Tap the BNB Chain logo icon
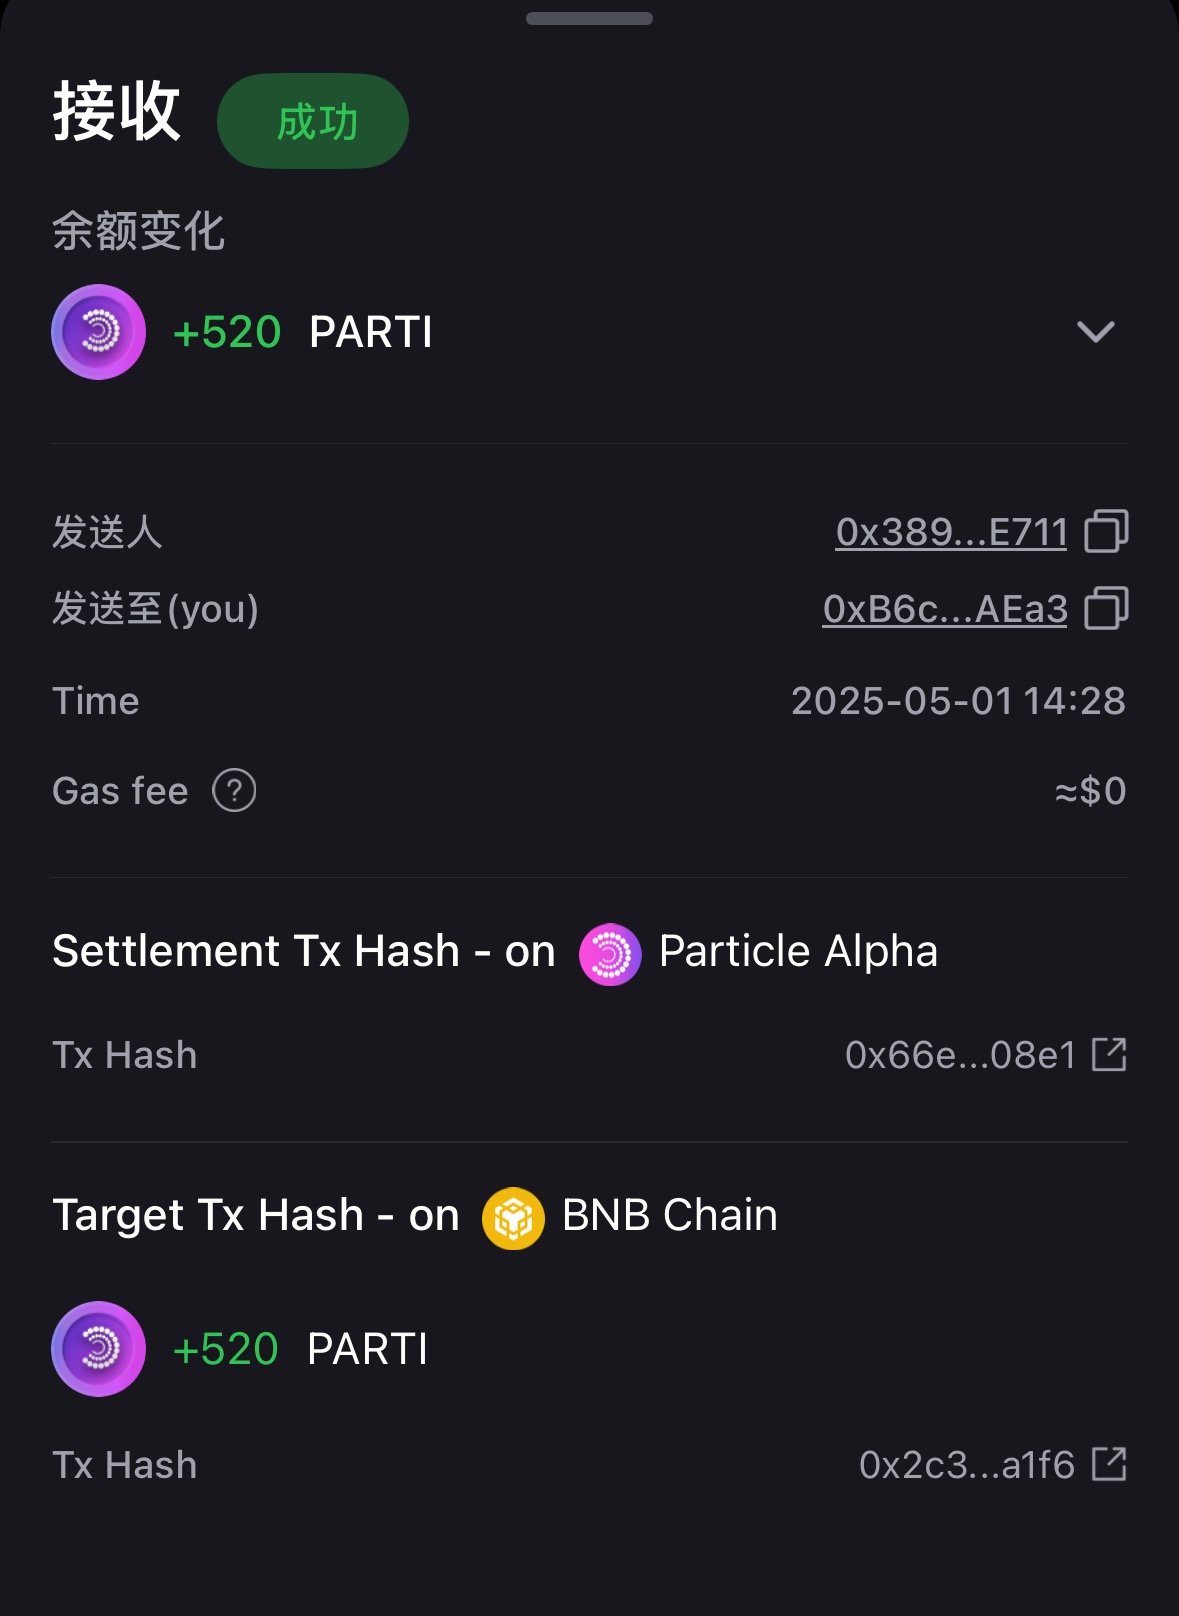Screen dimensions: 1179x1616 click(513, 1218)
